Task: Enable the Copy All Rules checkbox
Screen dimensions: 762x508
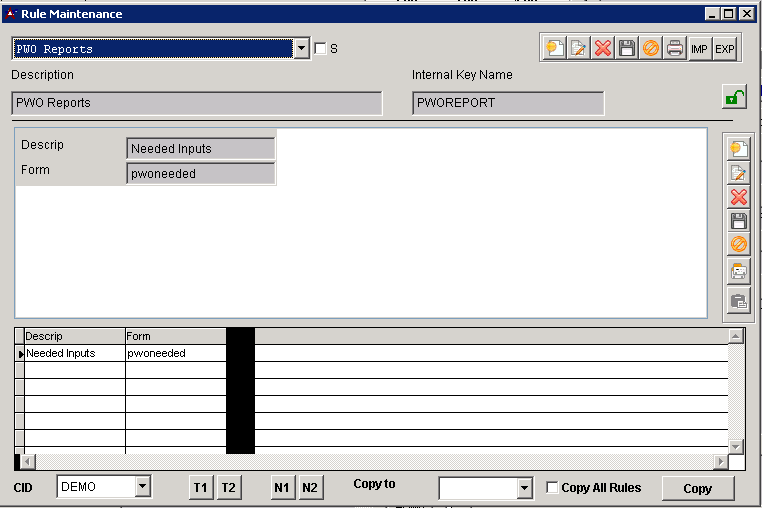Action: point(553,488)
